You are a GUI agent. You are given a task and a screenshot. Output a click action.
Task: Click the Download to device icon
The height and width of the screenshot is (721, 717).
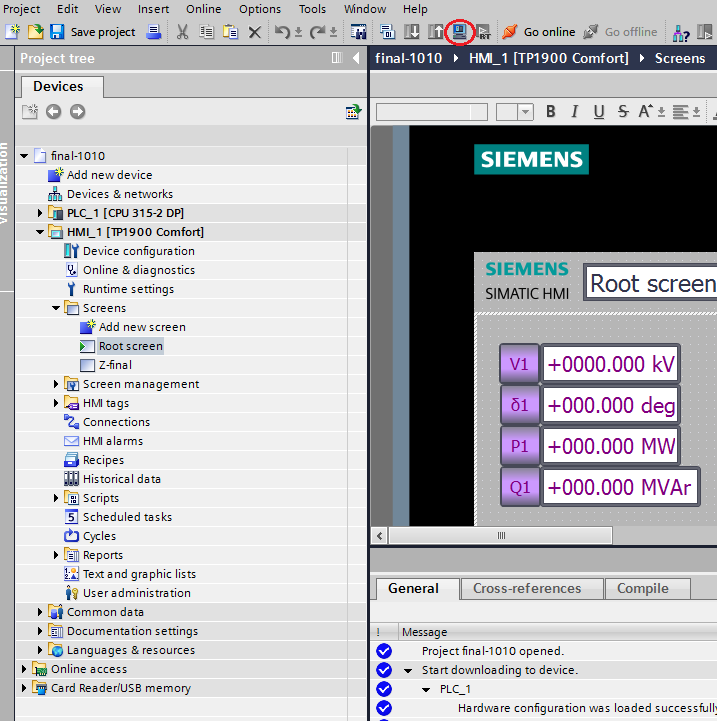412,32
